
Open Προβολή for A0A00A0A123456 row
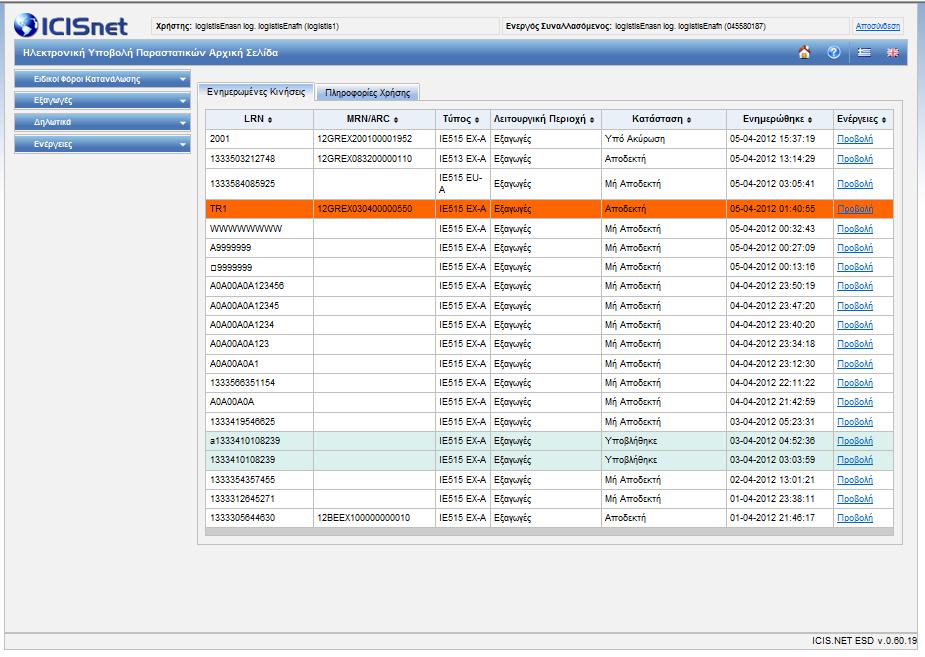click(x=855, y=286)
